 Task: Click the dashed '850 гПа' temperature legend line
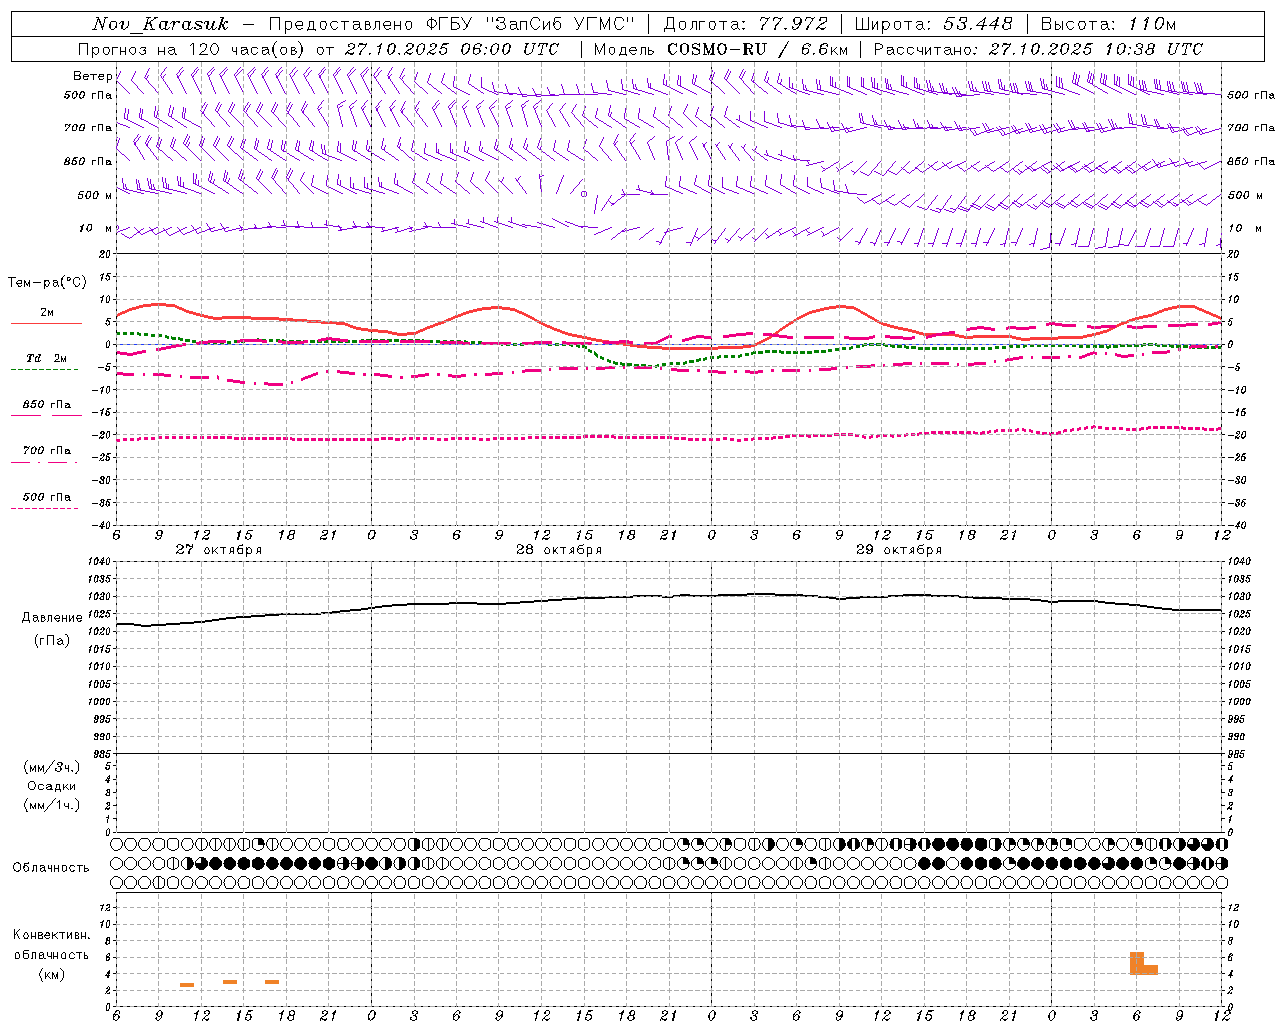click(x=46, y=415)
